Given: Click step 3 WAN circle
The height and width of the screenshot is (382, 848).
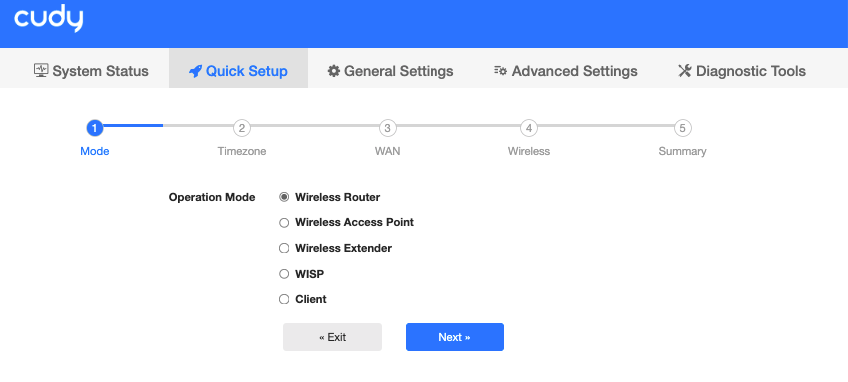Looking at the screenshot, I should pyautogui.click(x=387, y=128).
